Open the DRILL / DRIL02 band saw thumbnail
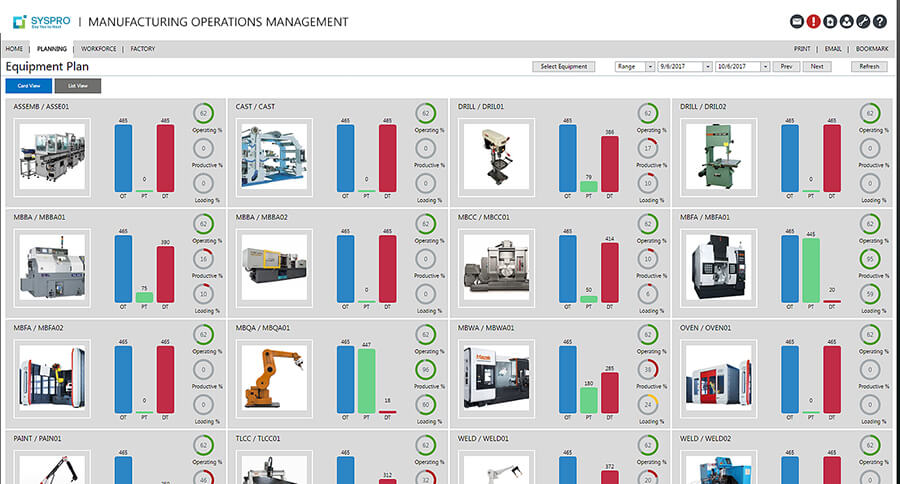This screenshot has width=900, height=484. pyautogui.click(x=719, y=157)
